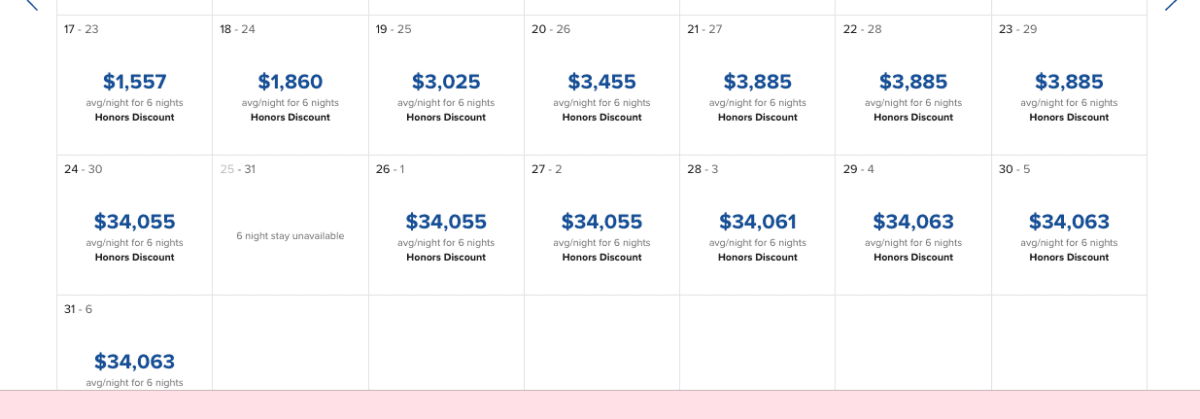Select the 23 - 29 date cell
This screenshot has width=1200, height=419.
[1069, 85]
